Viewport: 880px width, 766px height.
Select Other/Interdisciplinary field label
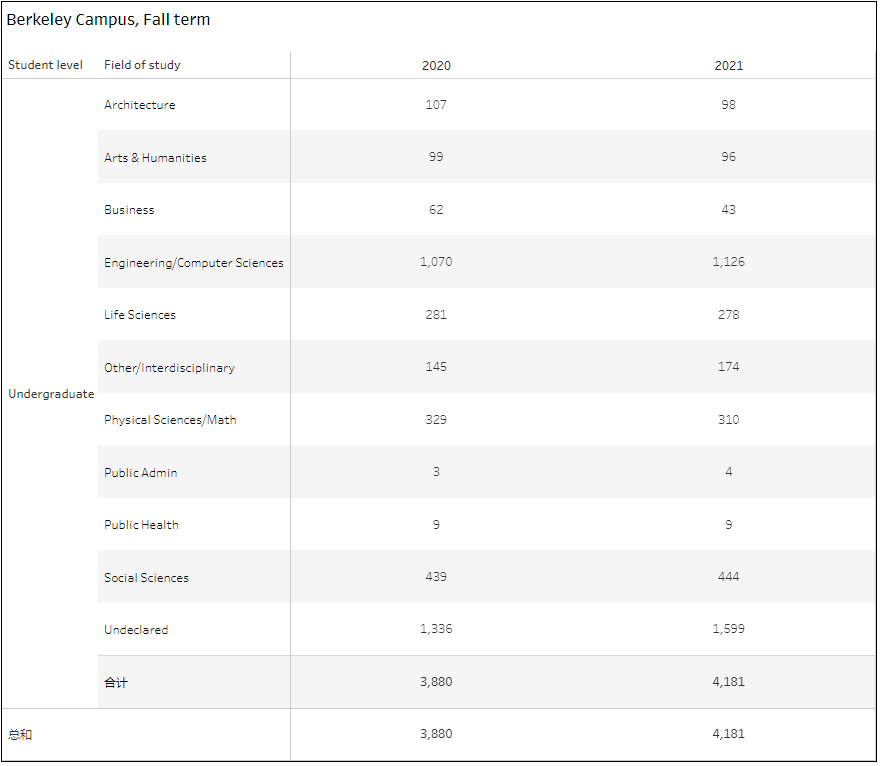tap(169, 368)
